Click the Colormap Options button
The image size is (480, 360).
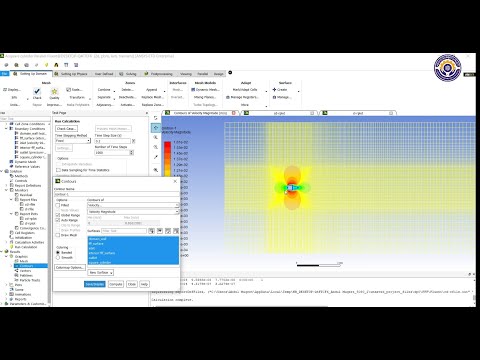pos(70,268)
